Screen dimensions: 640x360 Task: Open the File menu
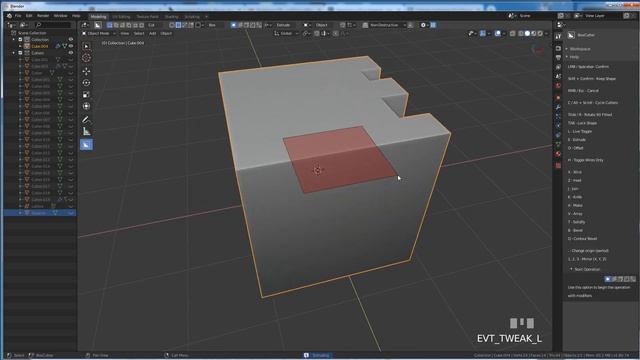[x=18, y=16]
